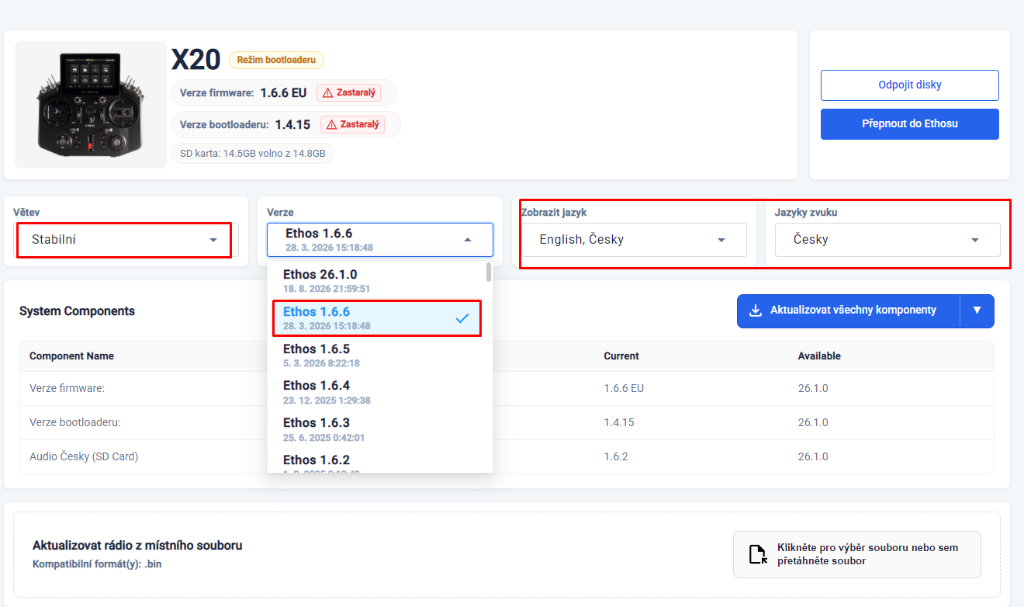This screenshot has height=607, width=1024.
Task: Collapse the Verze dropdown showing Ethos 1.6.6
Action: tap(379, 240)
